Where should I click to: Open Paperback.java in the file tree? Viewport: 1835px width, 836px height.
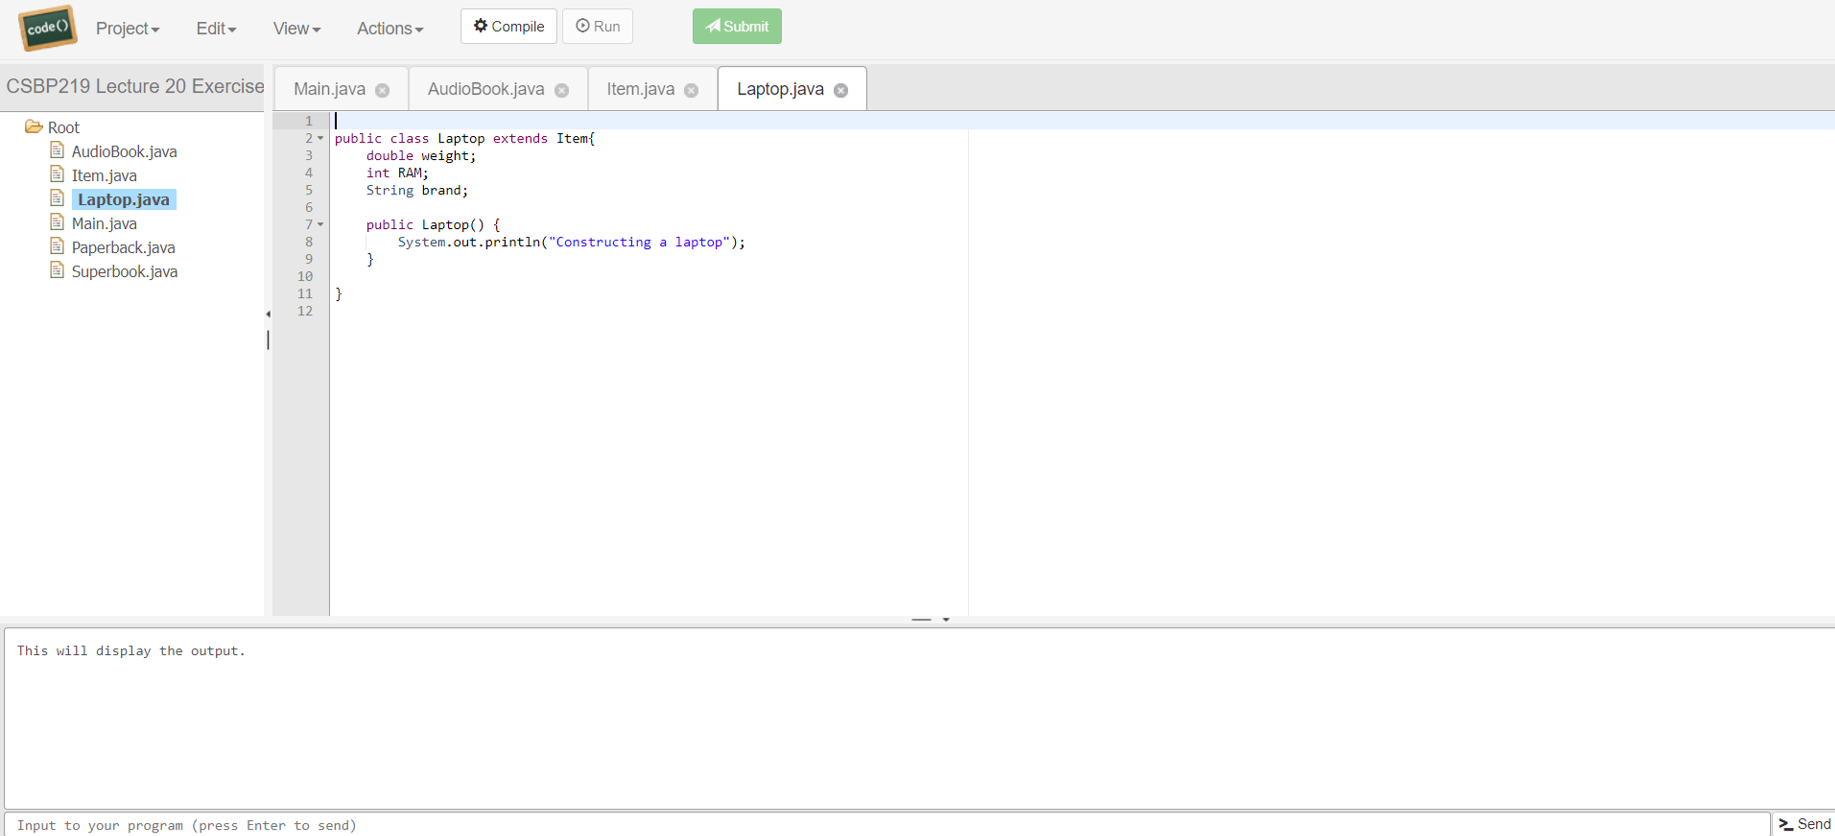point(123,248)
